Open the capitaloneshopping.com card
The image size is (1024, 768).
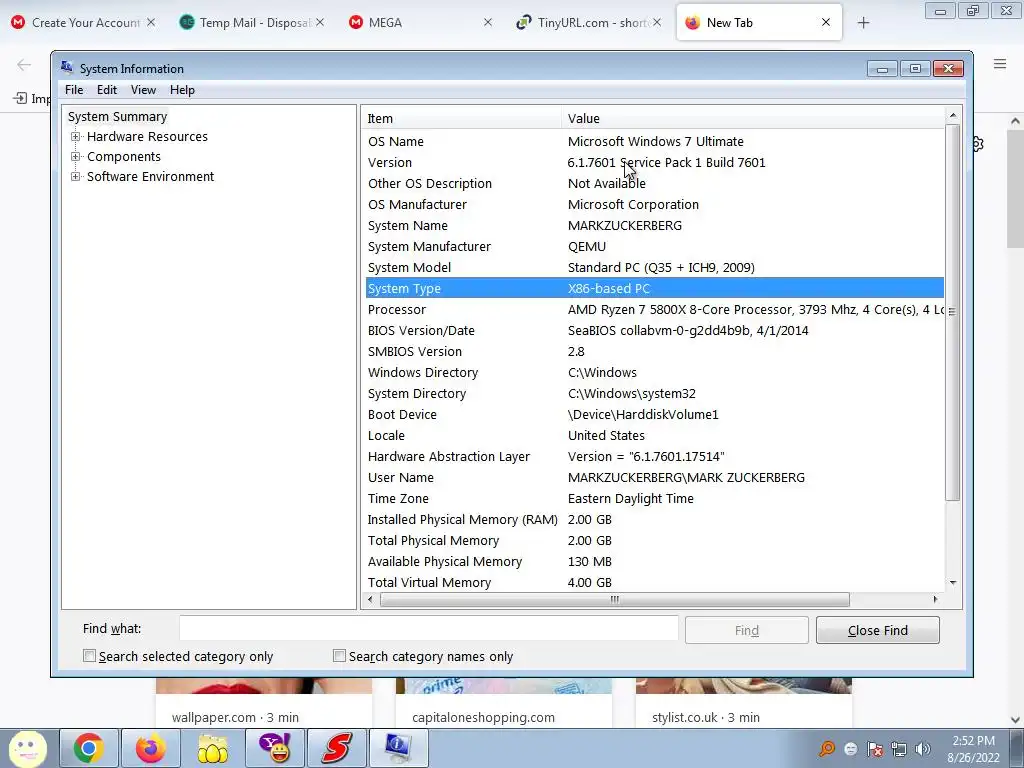click(504, 703)
